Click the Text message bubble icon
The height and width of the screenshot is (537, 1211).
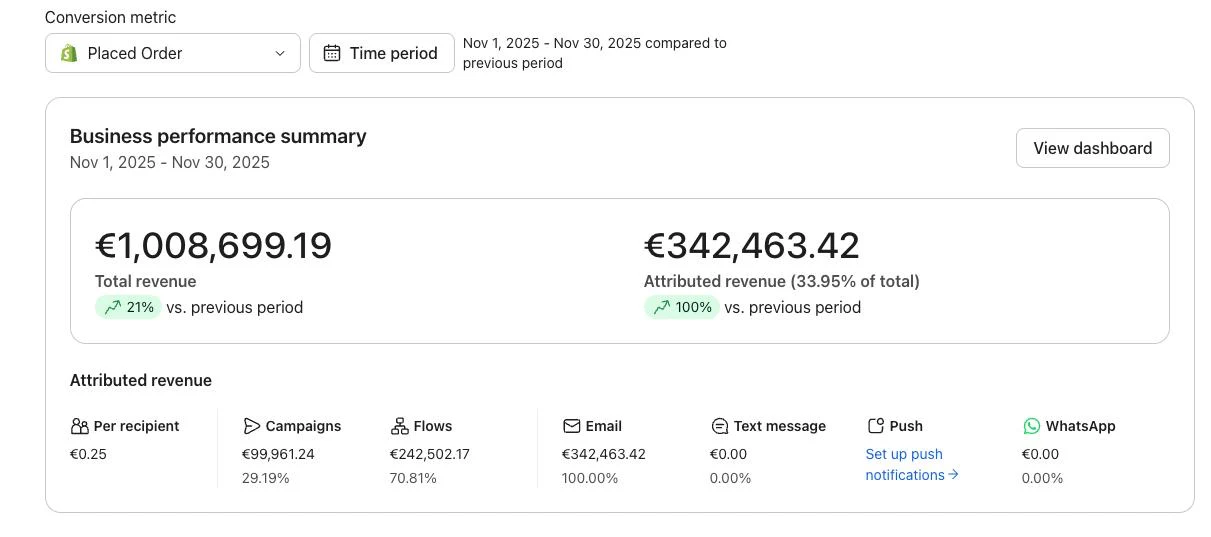coord(719,426)
